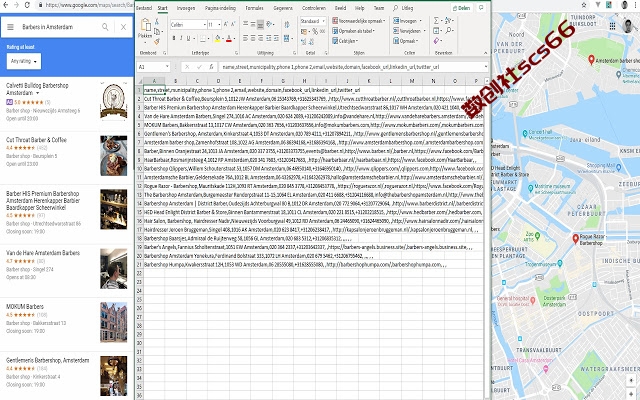Screen dimensions: 640x400
Task: Toggle align left in Excel ribbon
Action: tap(245, 38)
